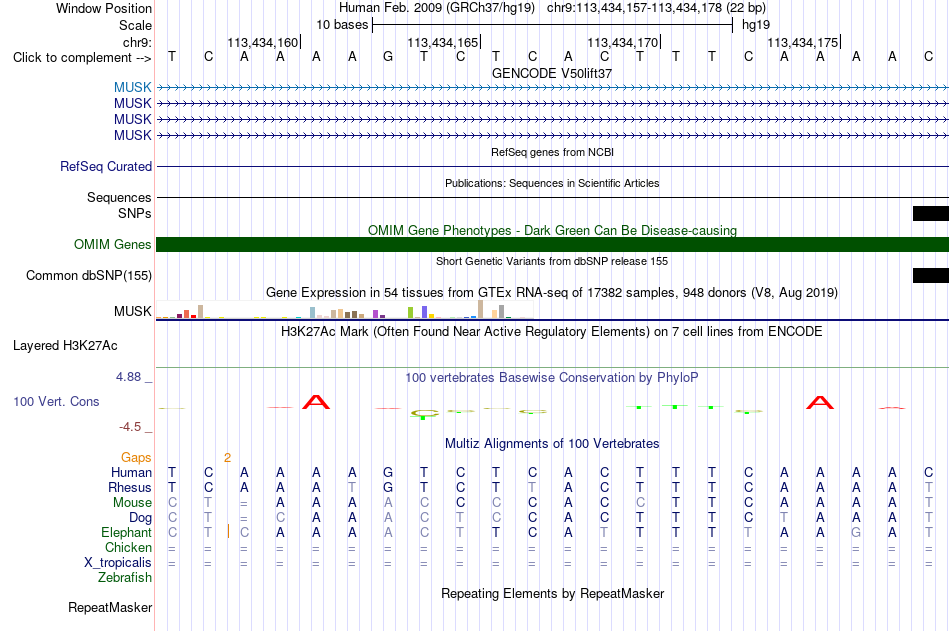
Task: Click the -4.5 conservation scale minimum
Action: [130, 427]
